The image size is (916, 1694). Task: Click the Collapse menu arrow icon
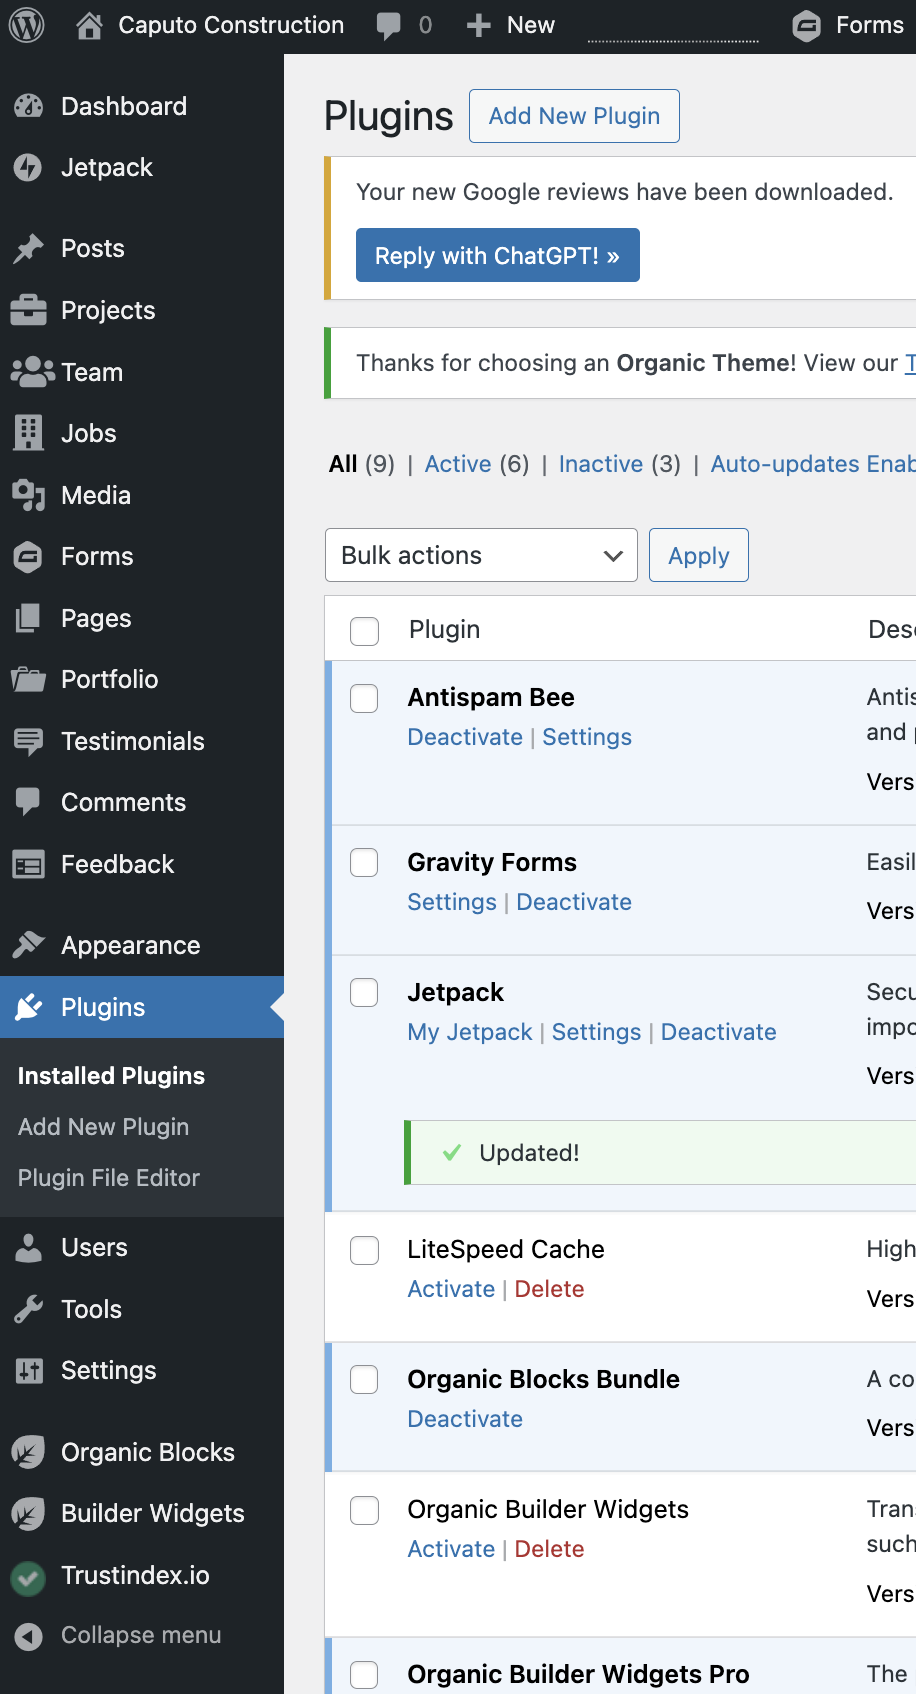pyautogui.click(x=29, y=1636)
